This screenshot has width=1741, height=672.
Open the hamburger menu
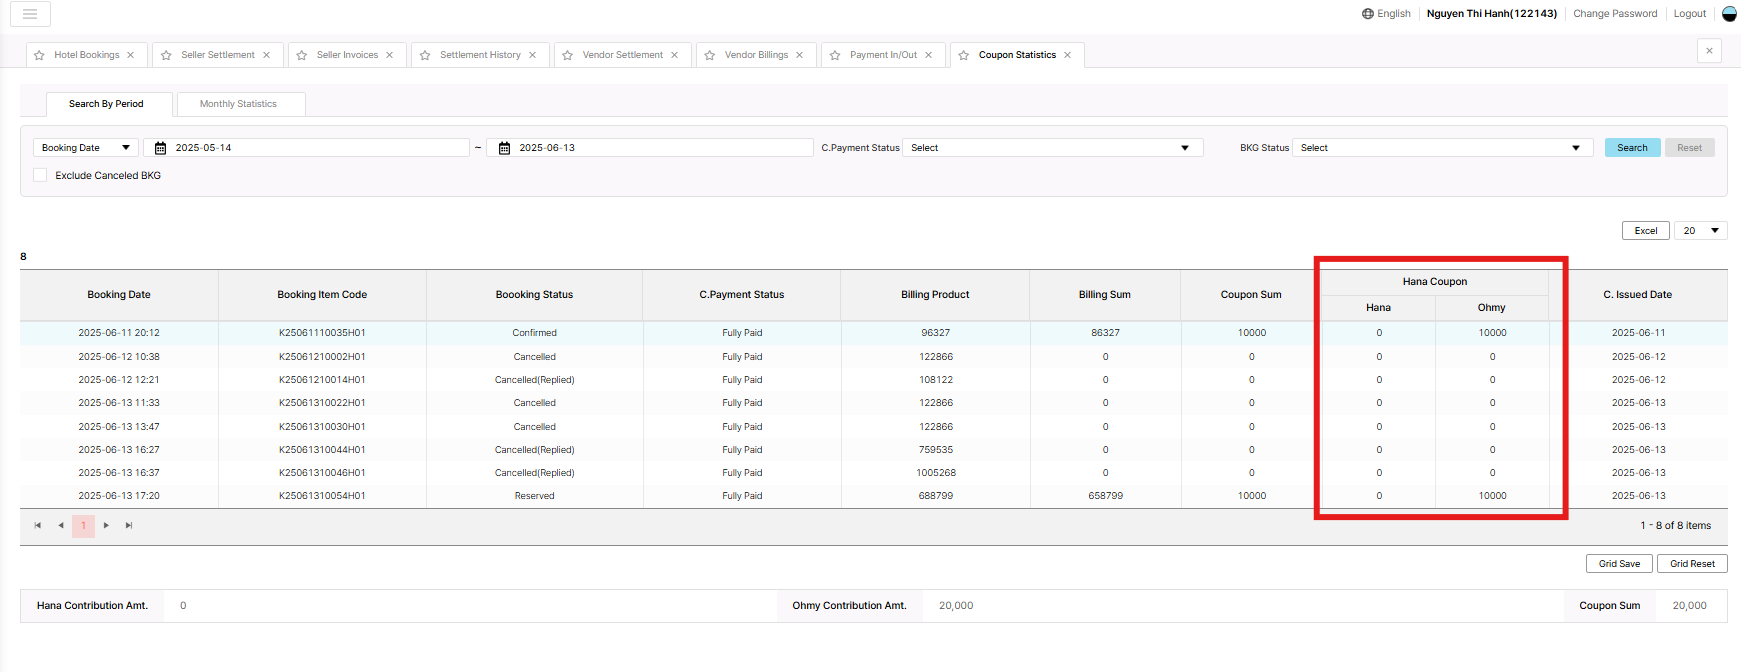coord(30,14)
